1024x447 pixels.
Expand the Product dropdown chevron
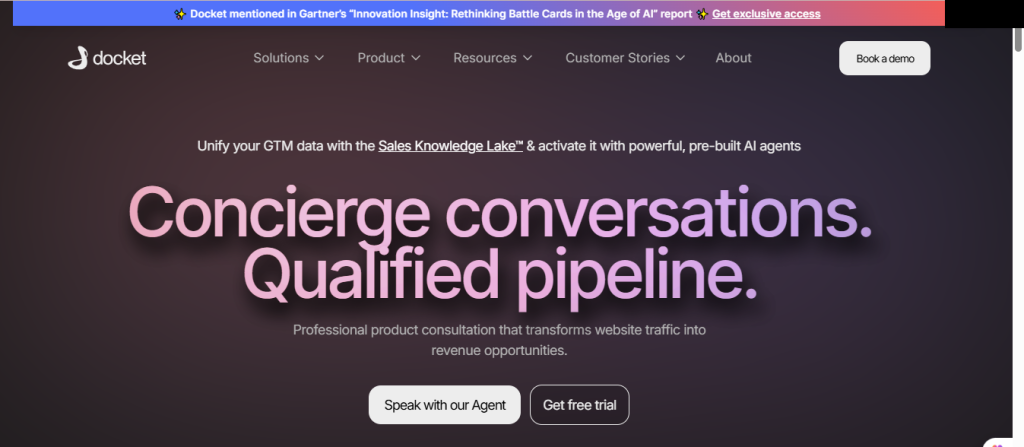click(x=415, y=58)
